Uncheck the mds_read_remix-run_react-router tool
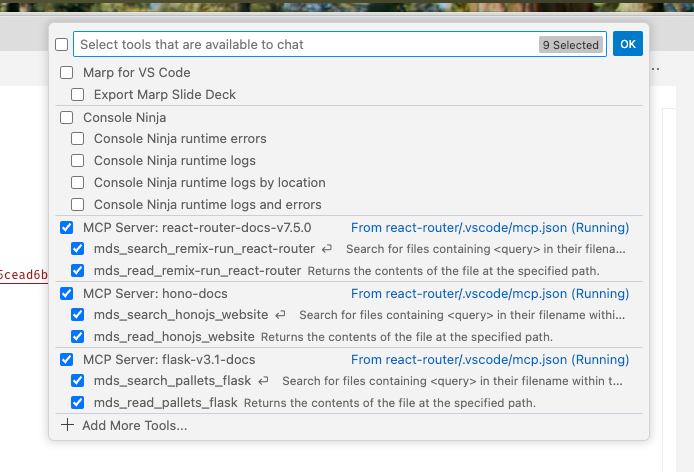The image size is (694, 472). point(78,271)
